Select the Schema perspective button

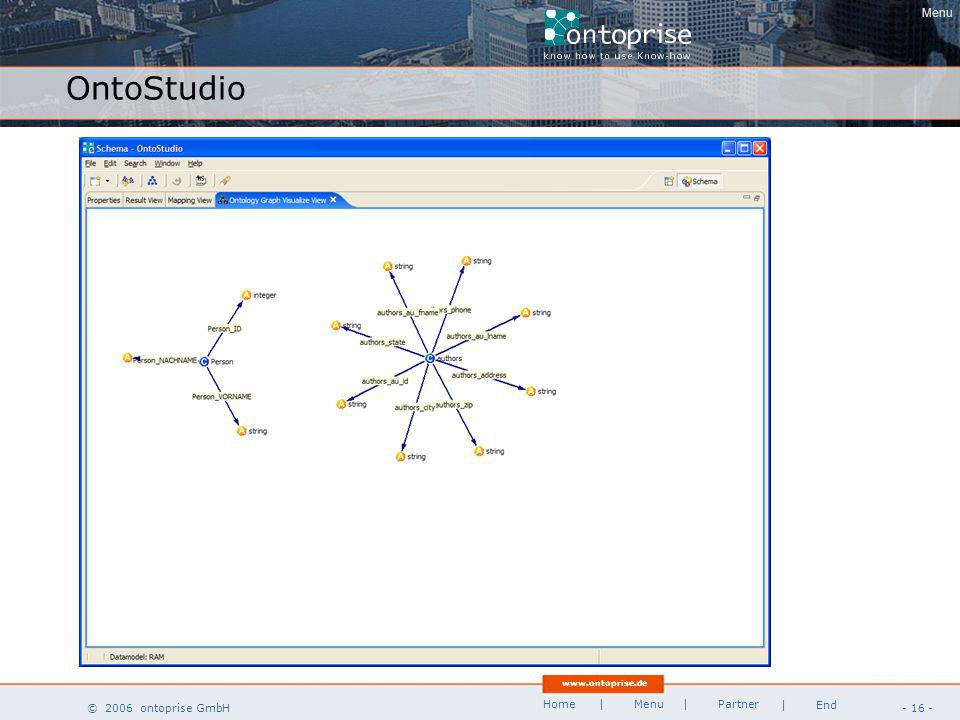tap(700, 181)
